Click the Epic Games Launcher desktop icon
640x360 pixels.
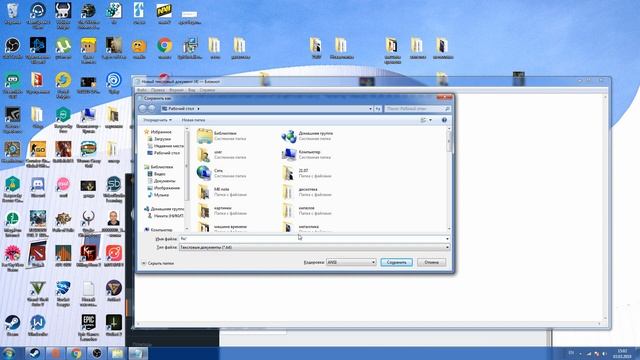pyautogui.click(x=88, y=327)
